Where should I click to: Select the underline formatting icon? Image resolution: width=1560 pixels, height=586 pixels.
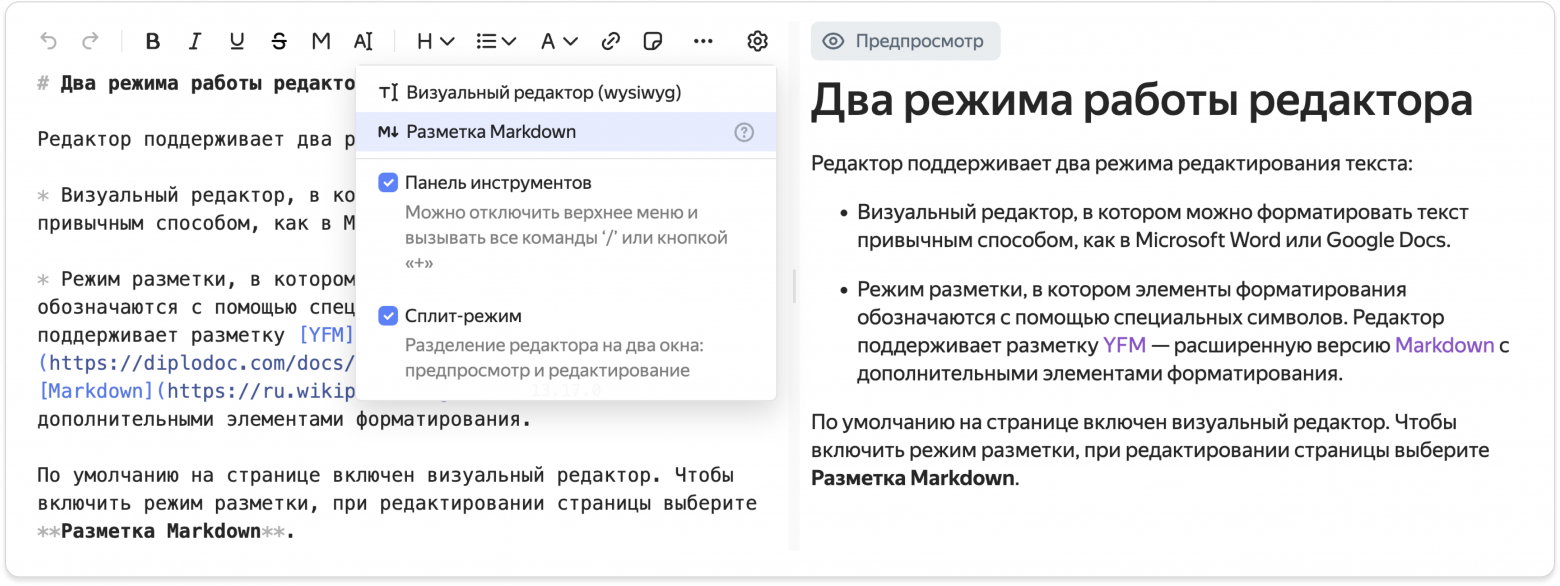pyautogui.click(x=237, y=41)
